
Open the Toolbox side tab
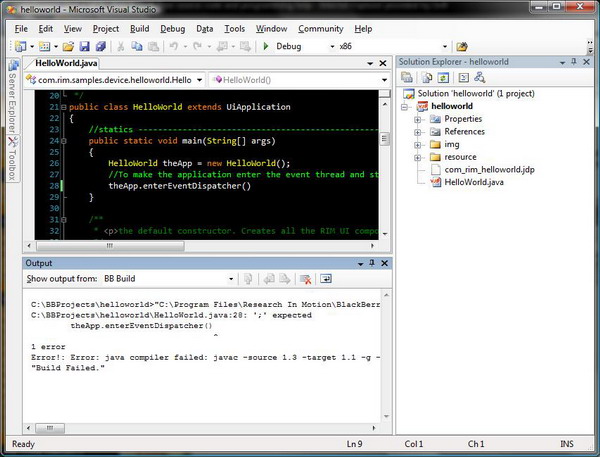(x=13, y=159)
